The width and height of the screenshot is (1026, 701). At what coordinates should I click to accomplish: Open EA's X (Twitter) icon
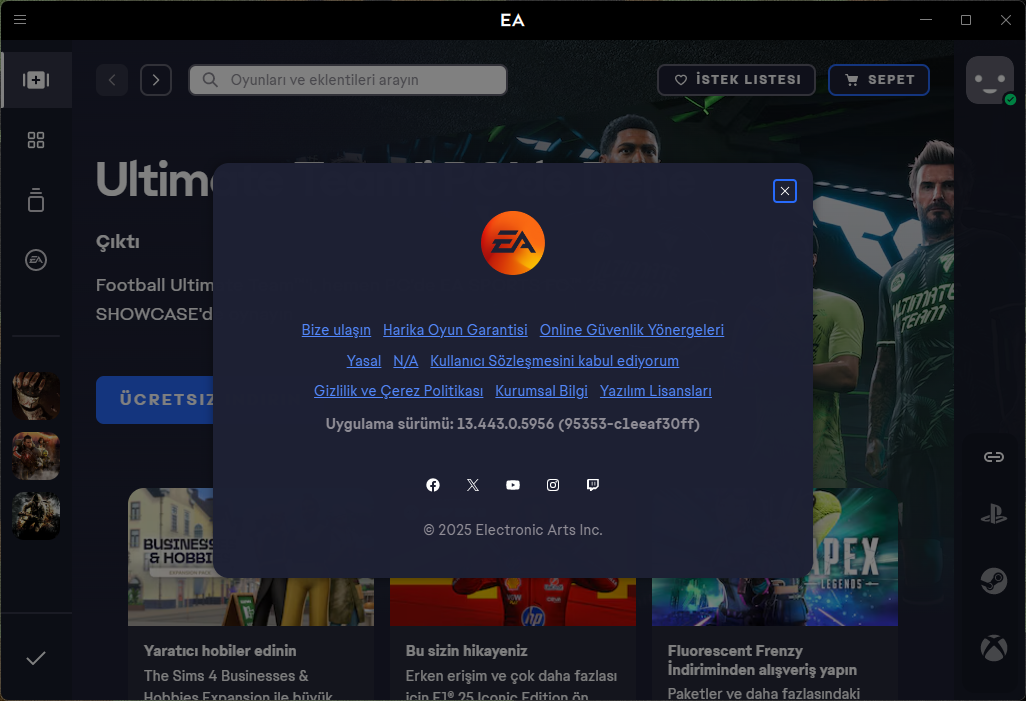click(473, 485)
